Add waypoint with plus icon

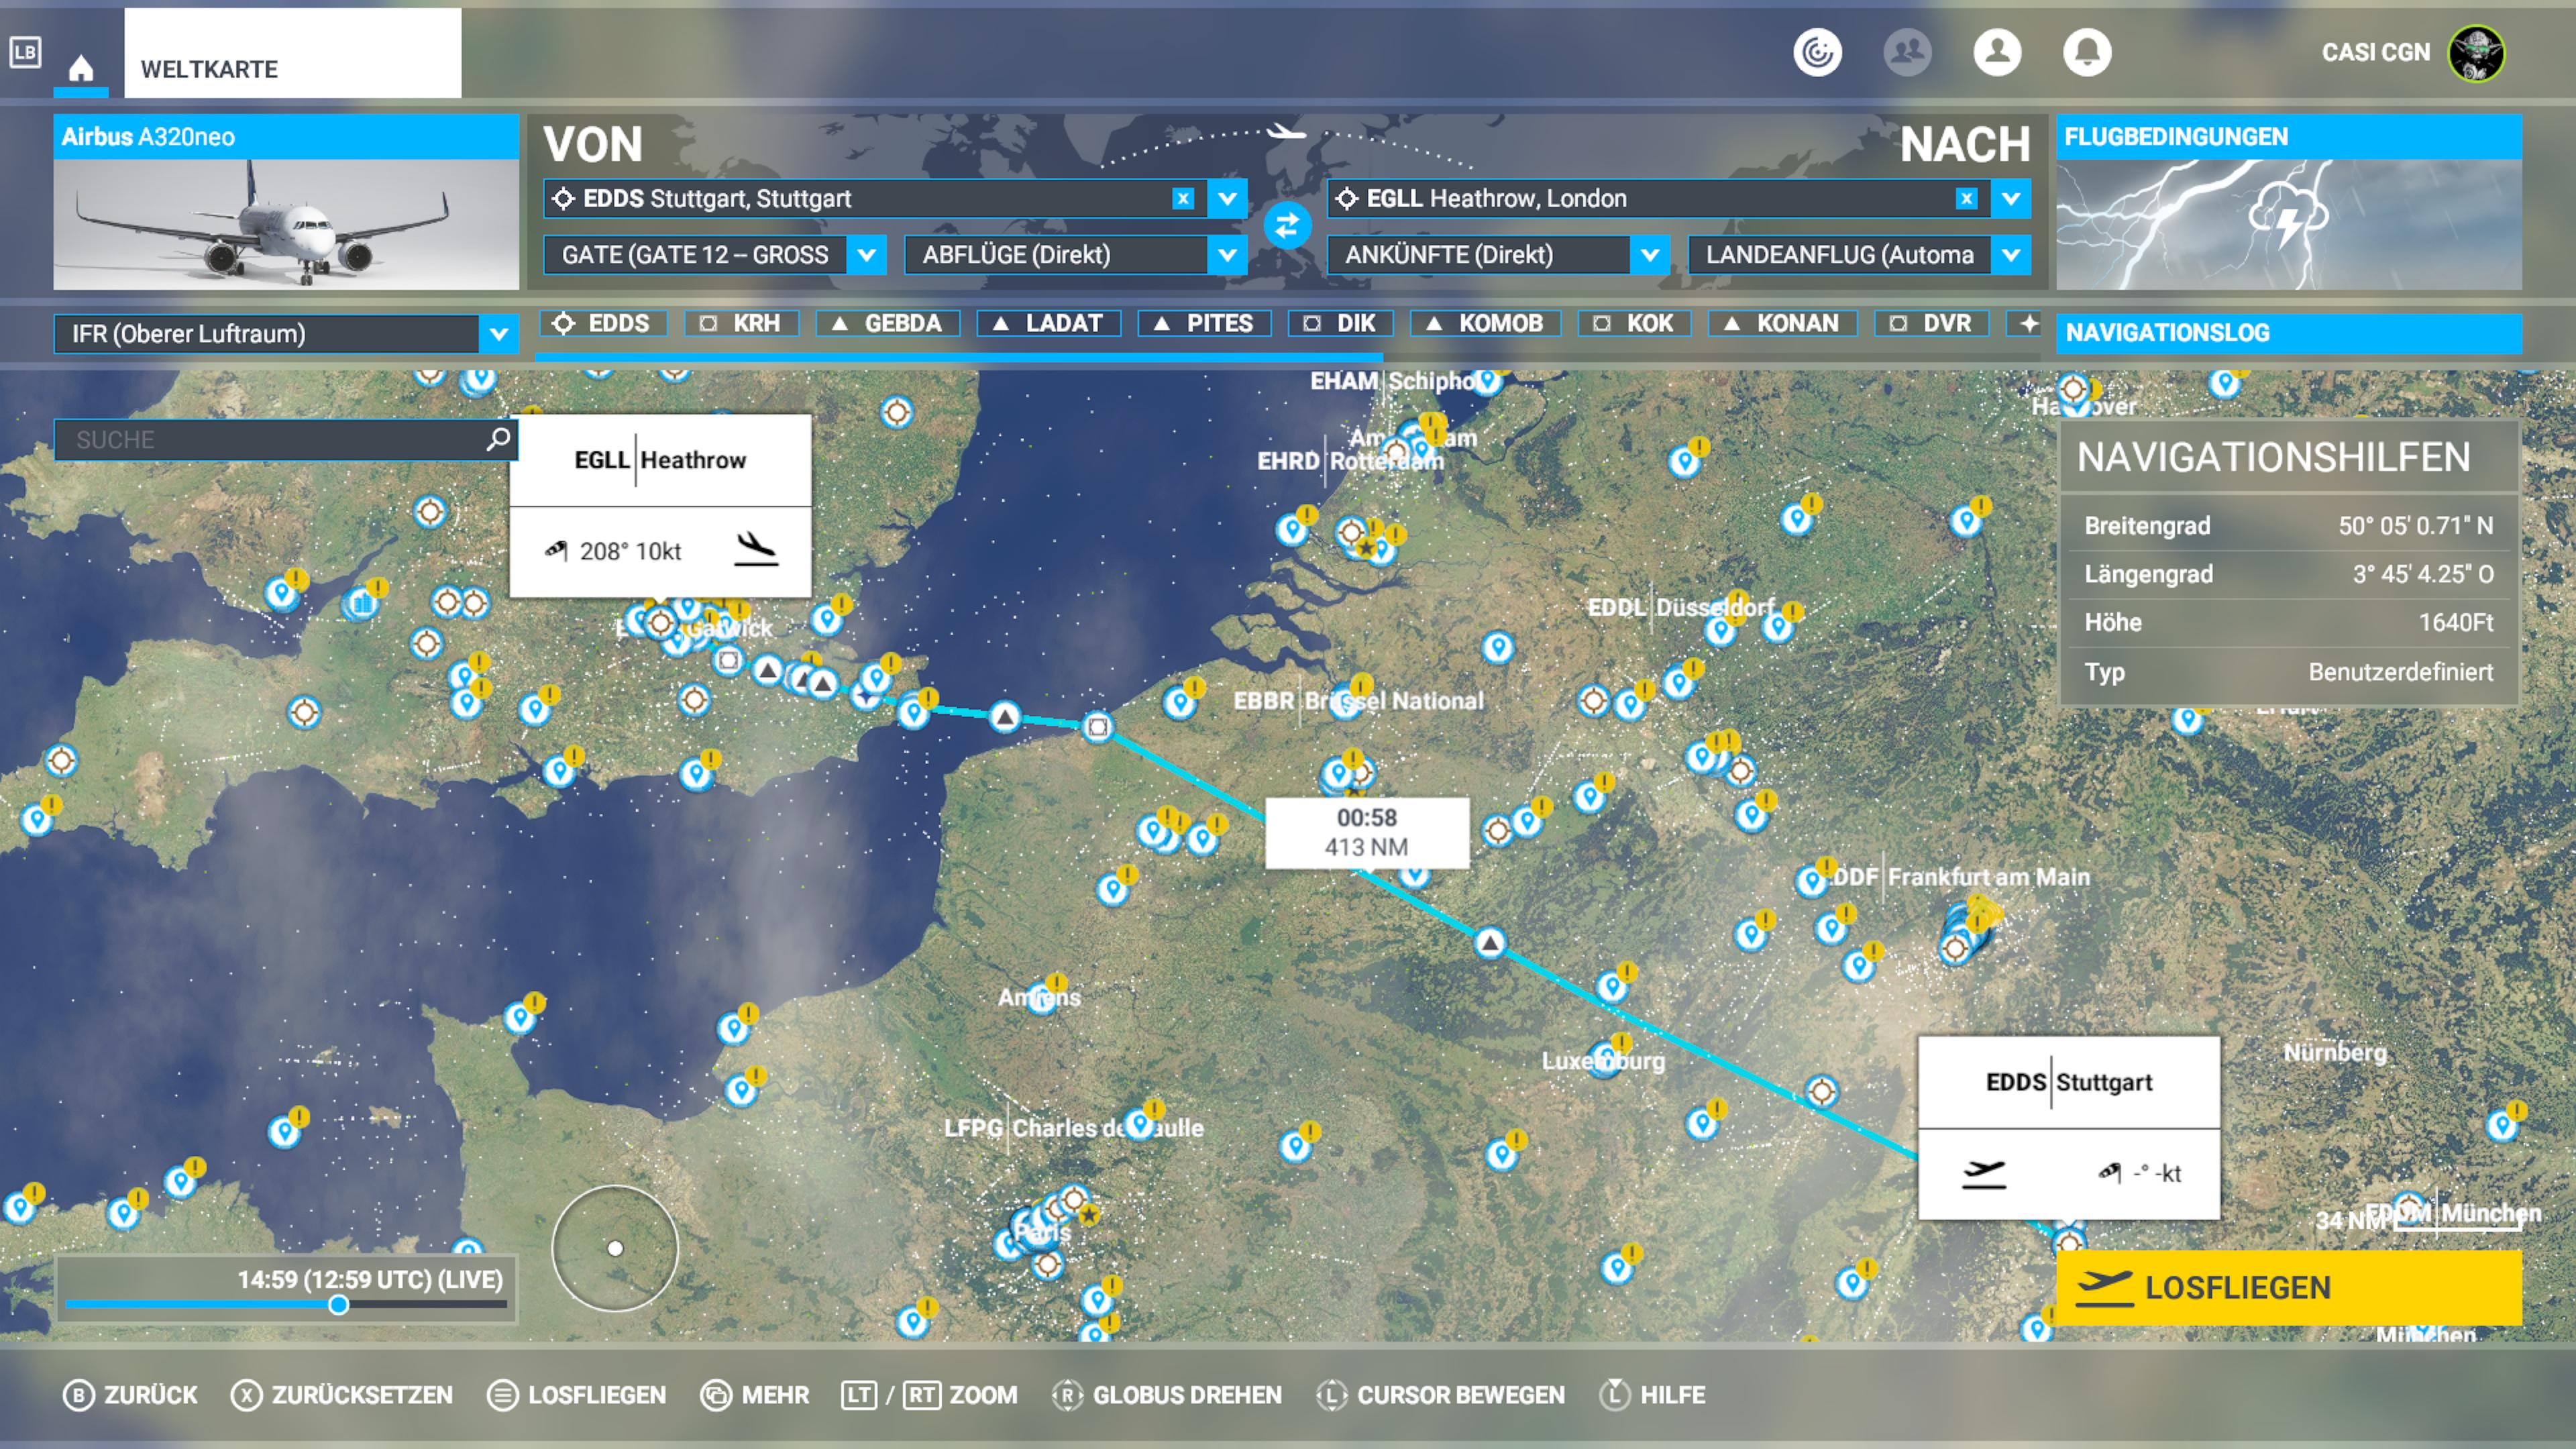2028,323
